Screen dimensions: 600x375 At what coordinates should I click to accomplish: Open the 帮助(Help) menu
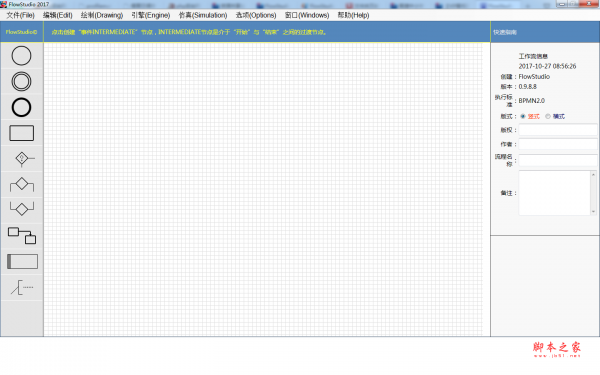coord(353,15)
